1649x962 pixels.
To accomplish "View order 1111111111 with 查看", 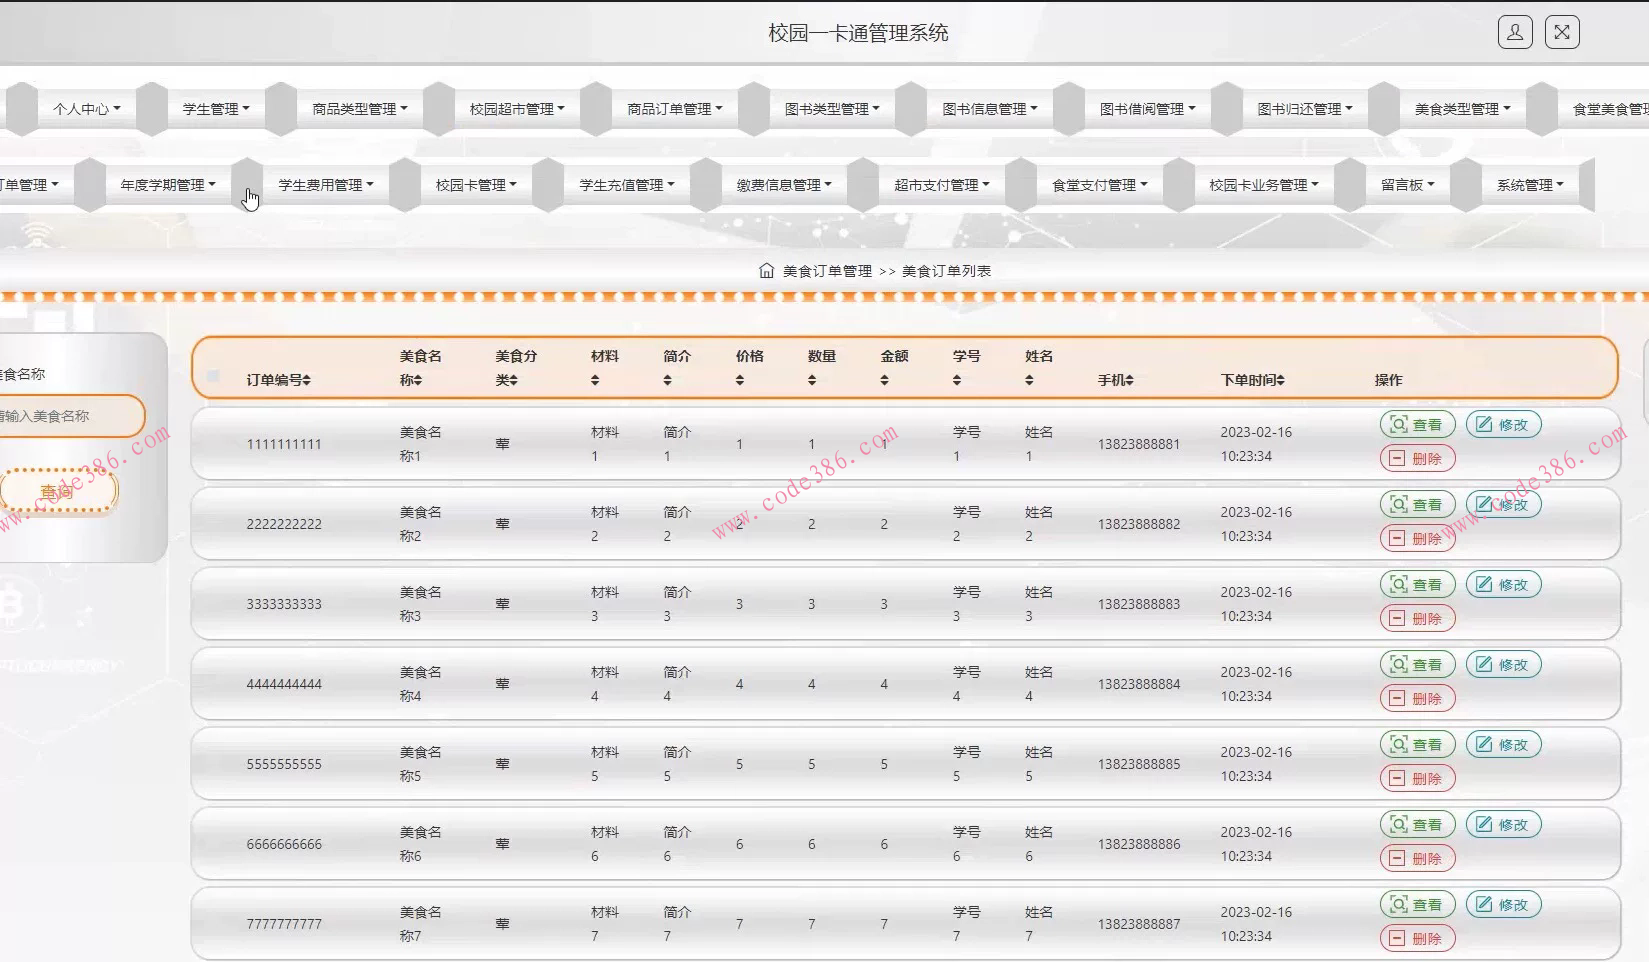I will click(x=1417, y=424).
